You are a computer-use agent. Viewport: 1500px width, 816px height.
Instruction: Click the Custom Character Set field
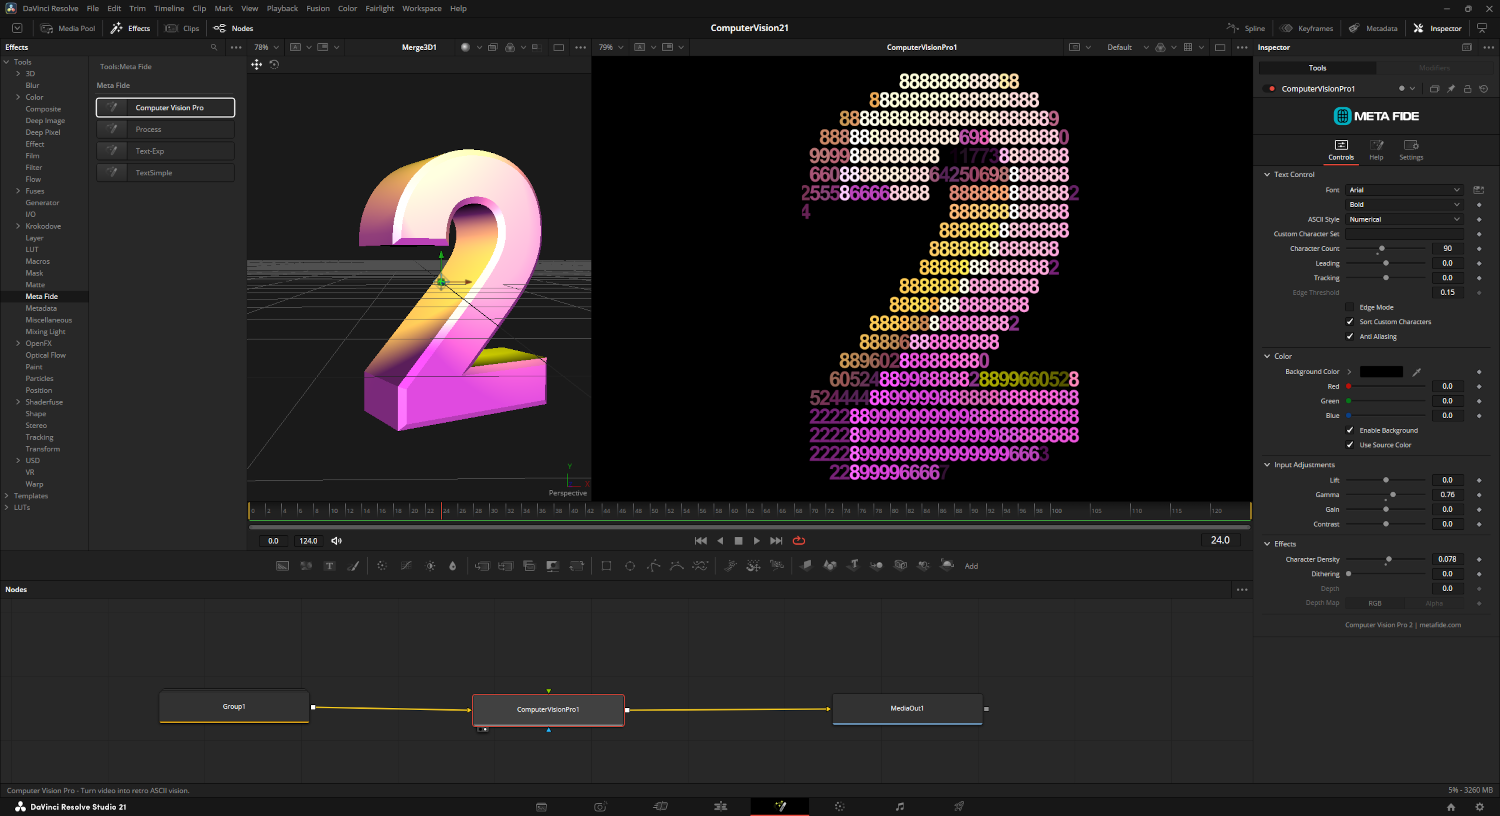[1404, 234]
